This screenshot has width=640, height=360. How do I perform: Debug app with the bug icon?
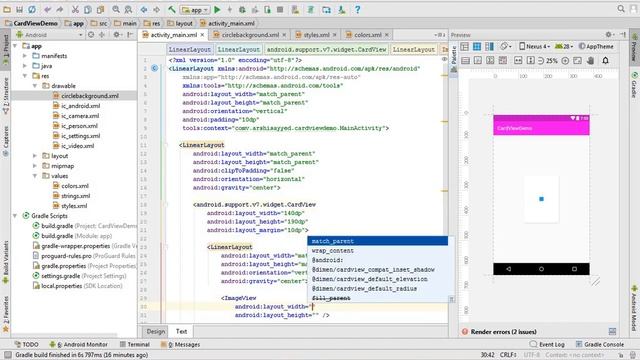(242, 9)
